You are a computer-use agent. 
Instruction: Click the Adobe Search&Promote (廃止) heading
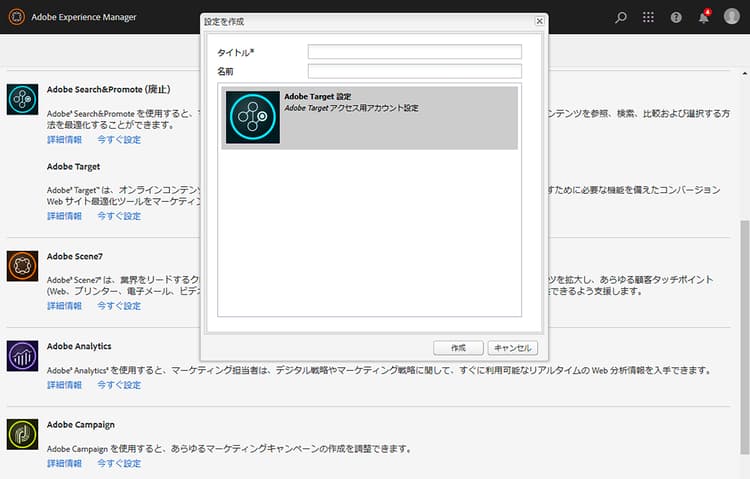[x=109, y=89]
